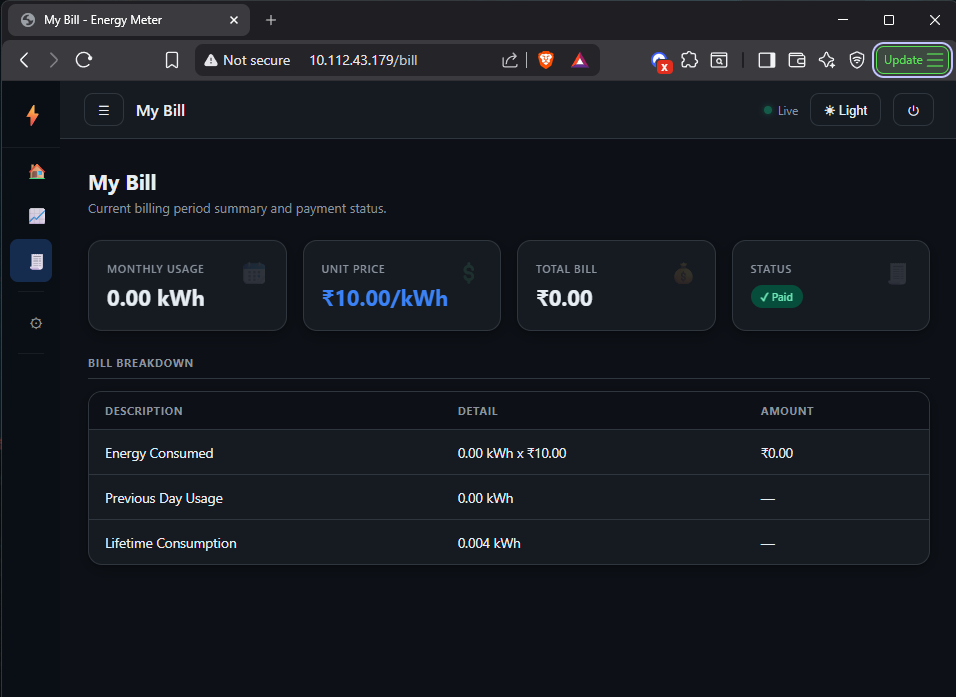Select the Previous Day Usage row label
Image resolution: width=956 pixels, height=697 pixels.
coord(164,498)
